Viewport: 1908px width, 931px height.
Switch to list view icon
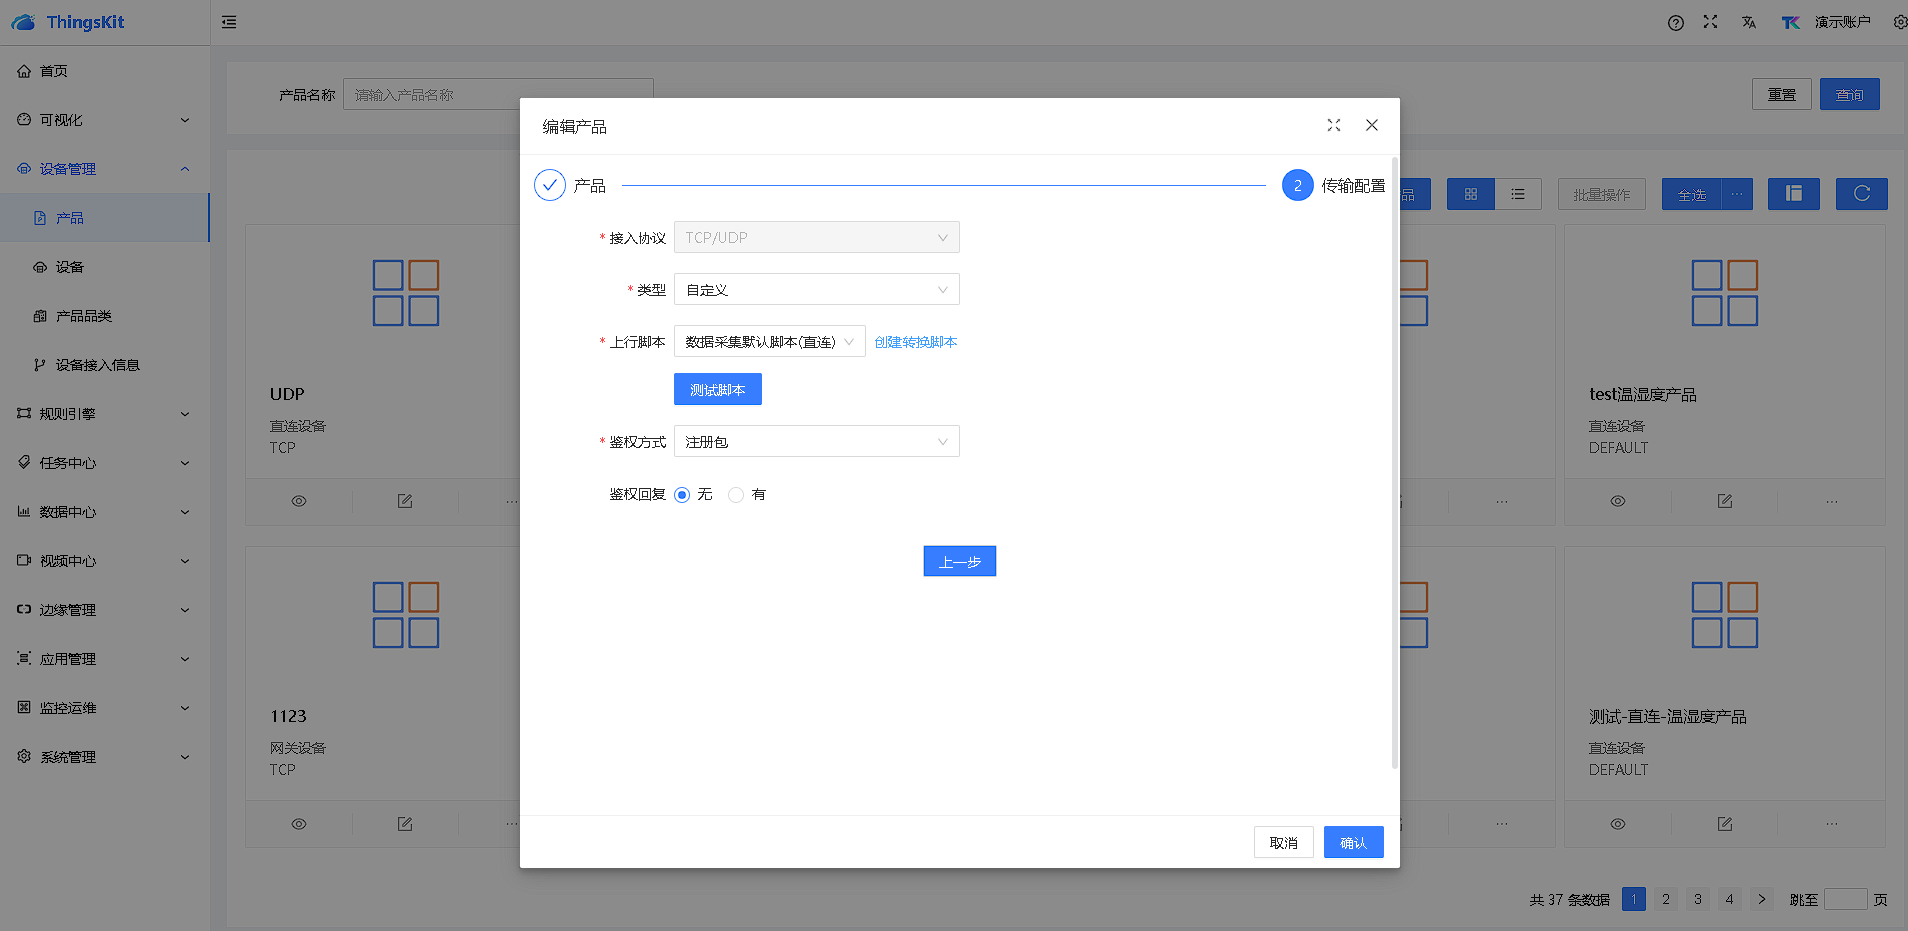pos(1518,194)
